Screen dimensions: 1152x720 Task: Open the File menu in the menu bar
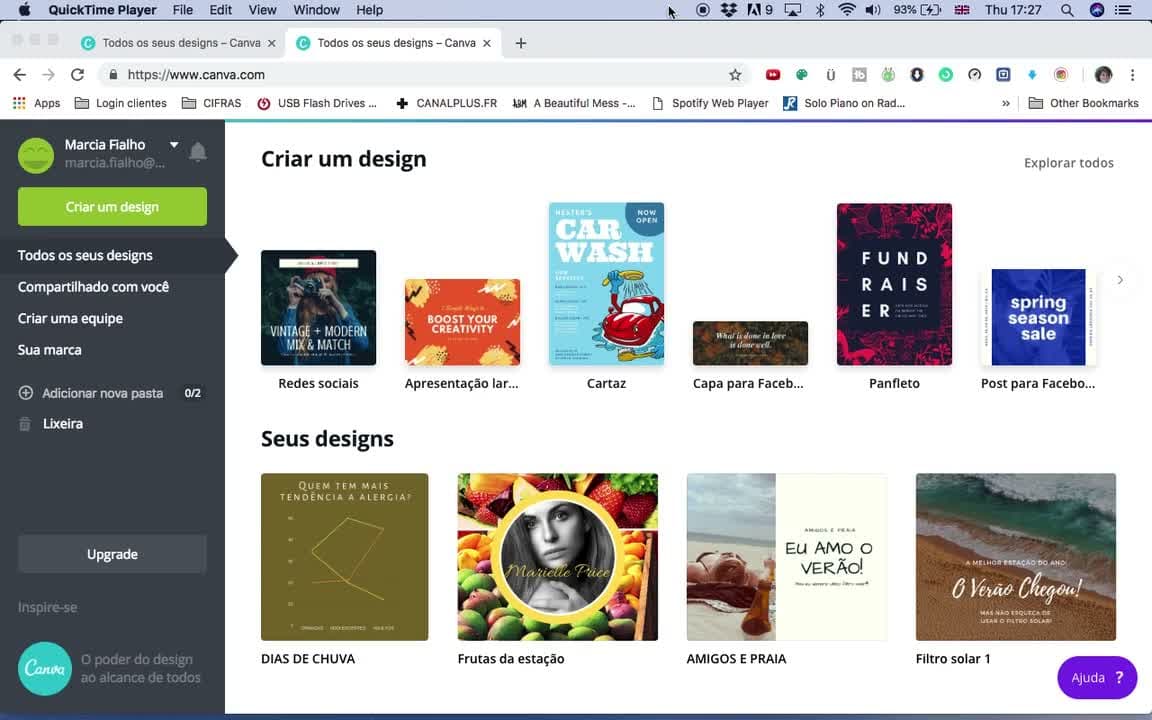pos(182,10)
